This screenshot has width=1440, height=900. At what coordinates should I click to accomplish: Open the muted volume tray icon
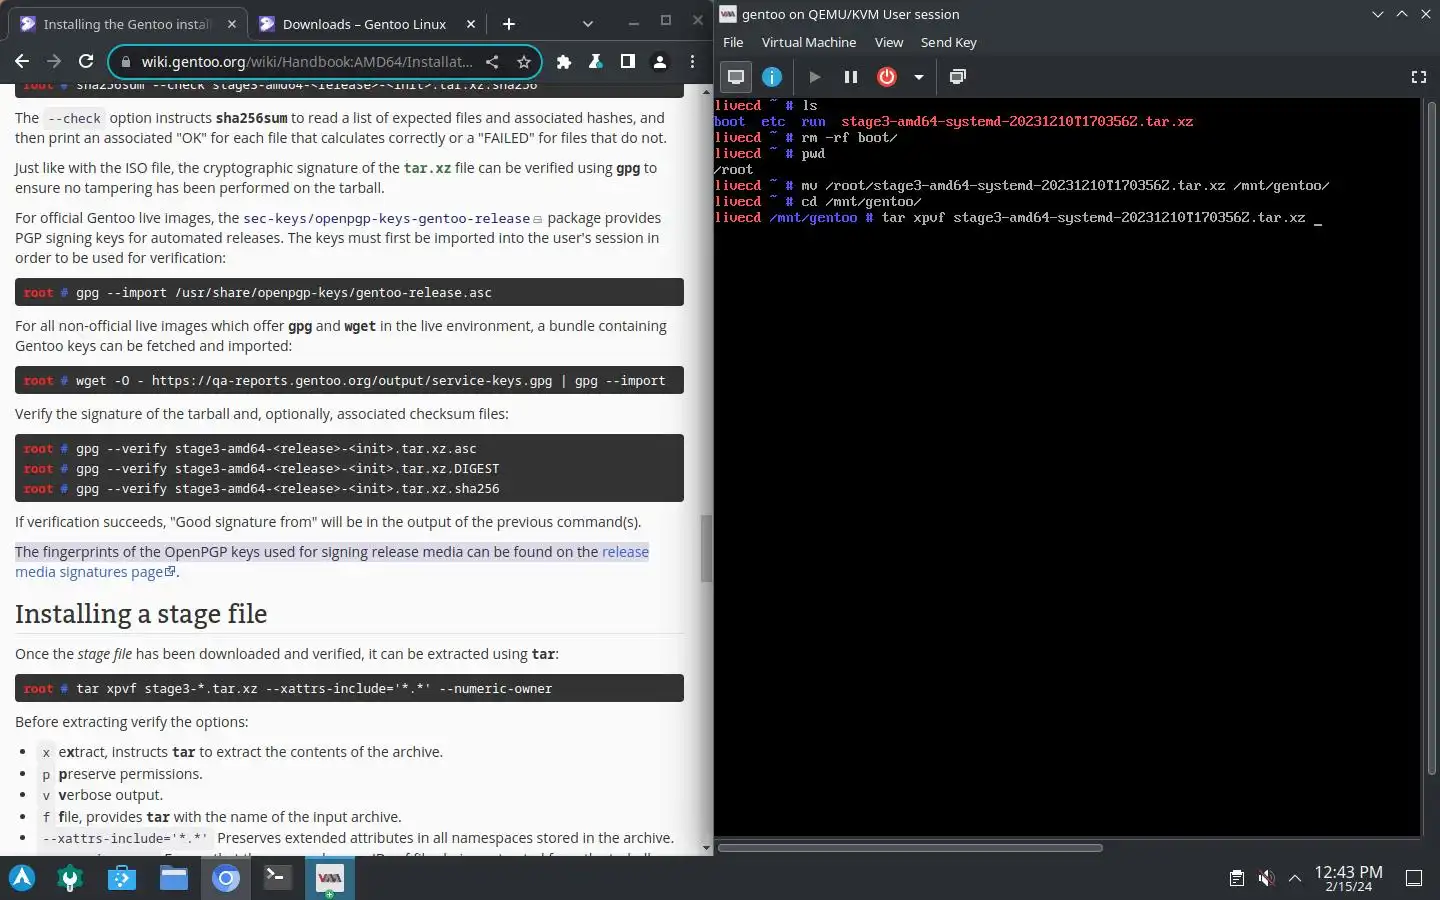[1266, 878]
